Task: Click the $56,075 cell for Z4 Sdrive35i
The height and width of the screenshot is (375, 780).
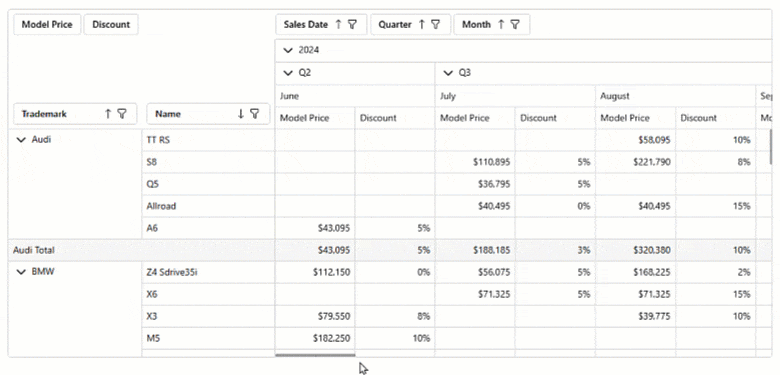Action: (475, 272)
